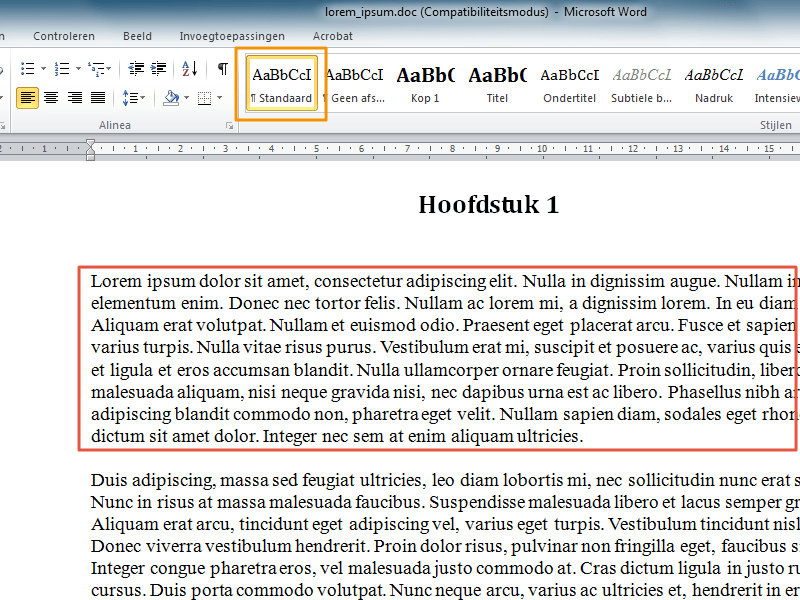Viewport: 800px width, 600px height.
Task: Open the bullet list style dropdown arrow
Action: tap(43, 68)
